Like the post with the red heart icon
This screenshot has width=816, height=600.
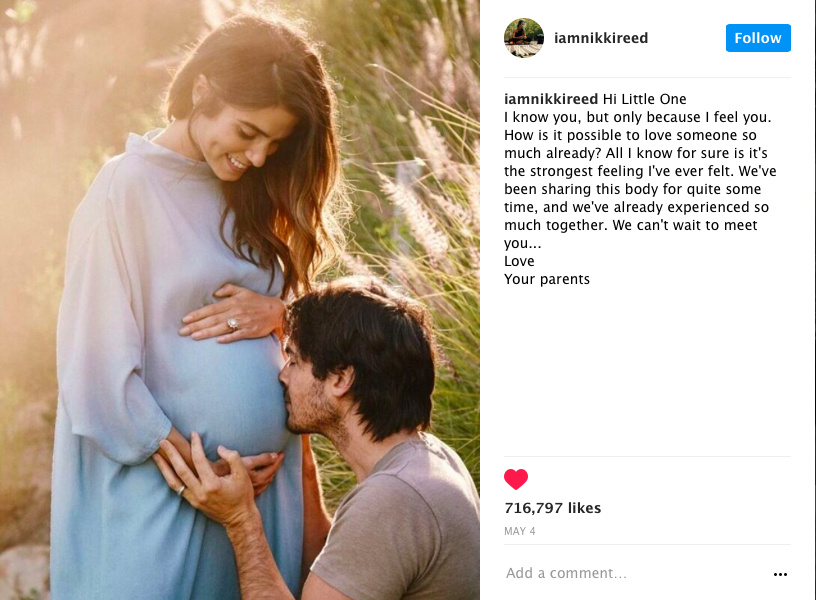516,479
